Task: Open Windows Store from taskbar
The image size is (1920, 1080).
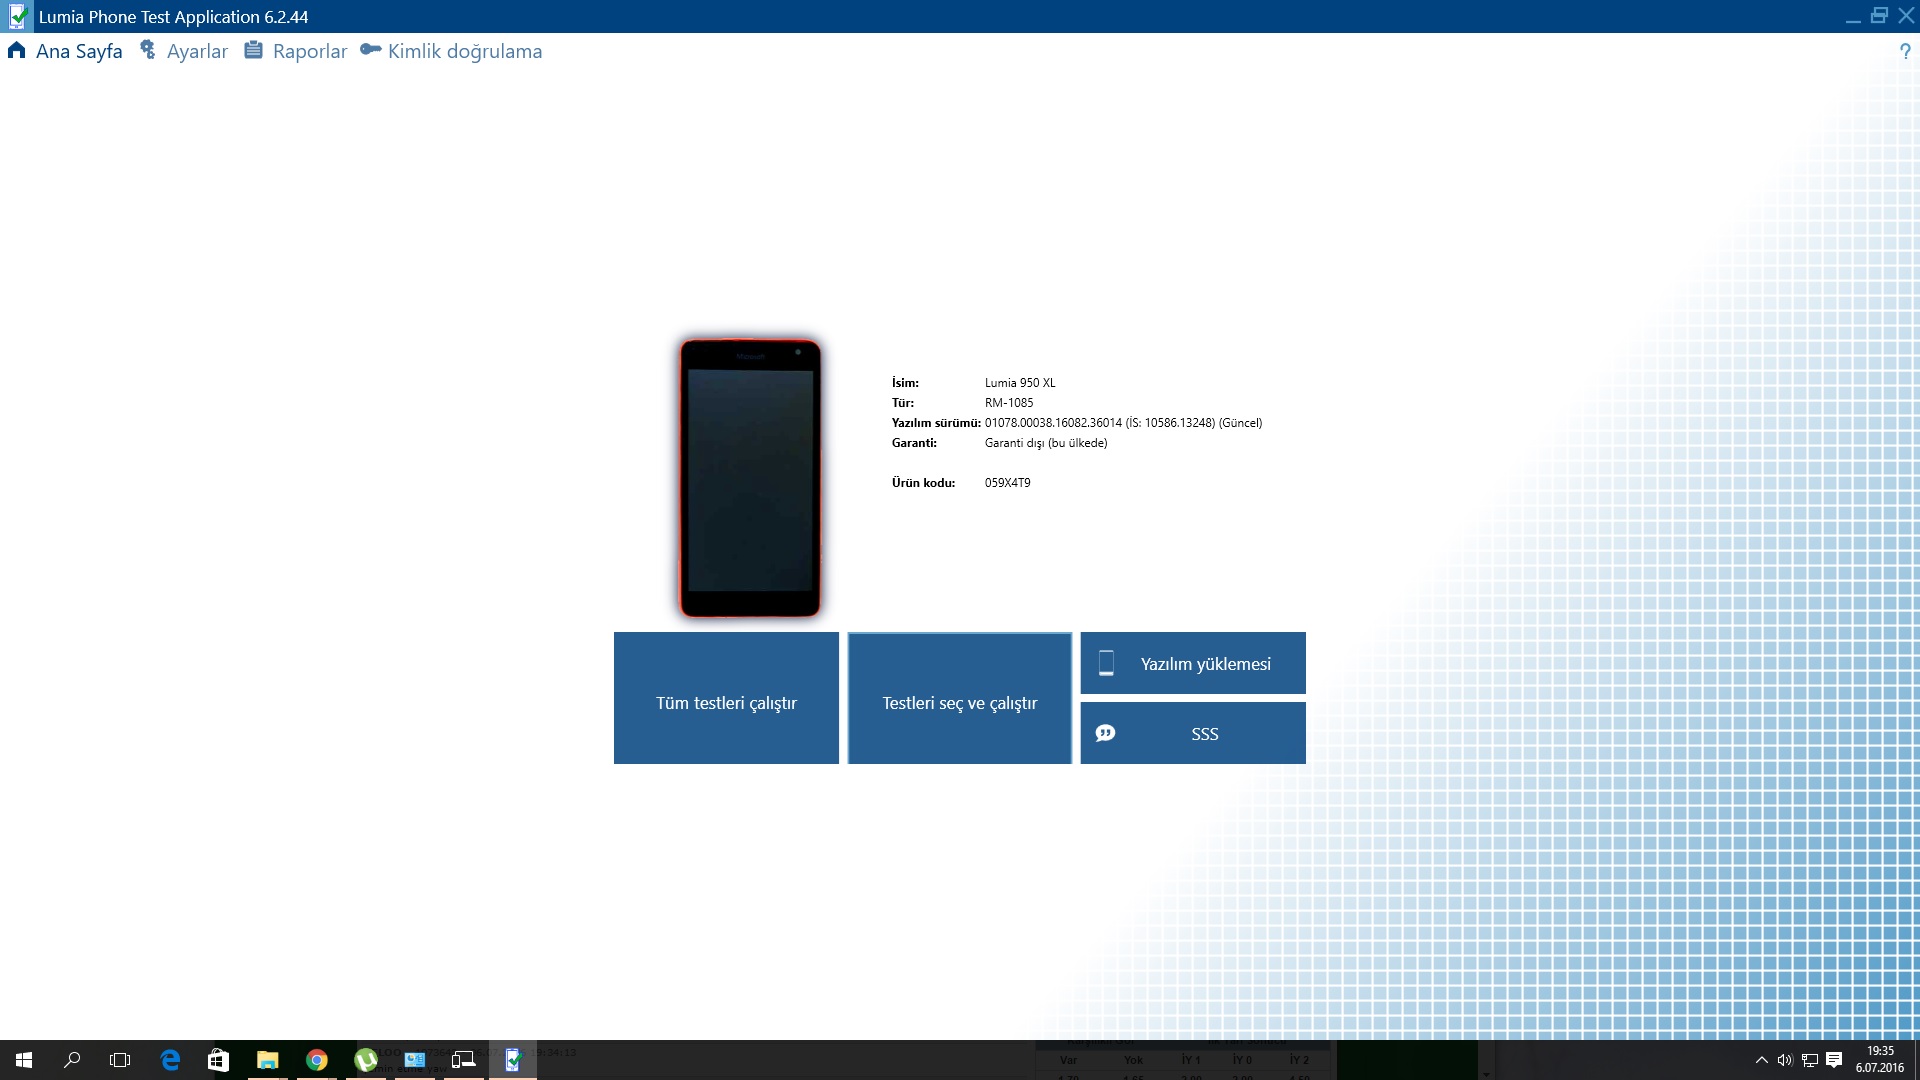Action: coord(218,1060)
